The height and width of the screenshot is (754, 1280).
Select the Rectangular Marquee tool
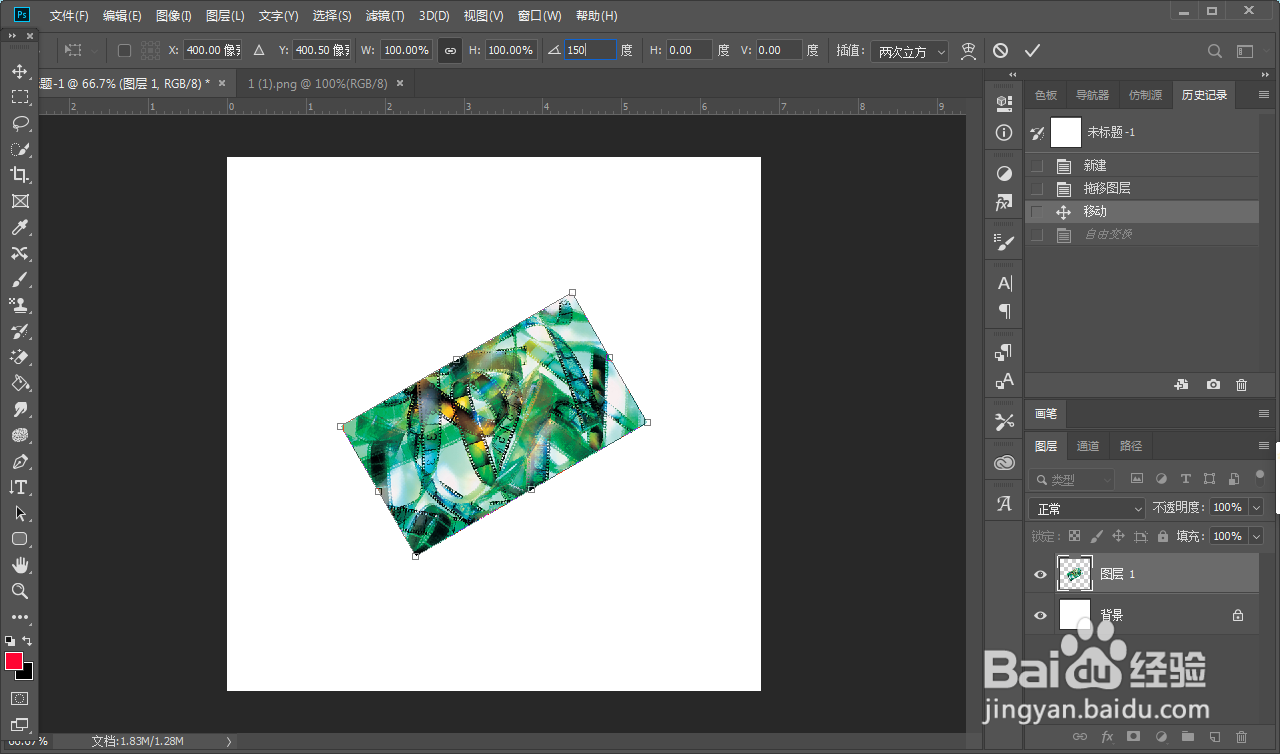[19, 97]
